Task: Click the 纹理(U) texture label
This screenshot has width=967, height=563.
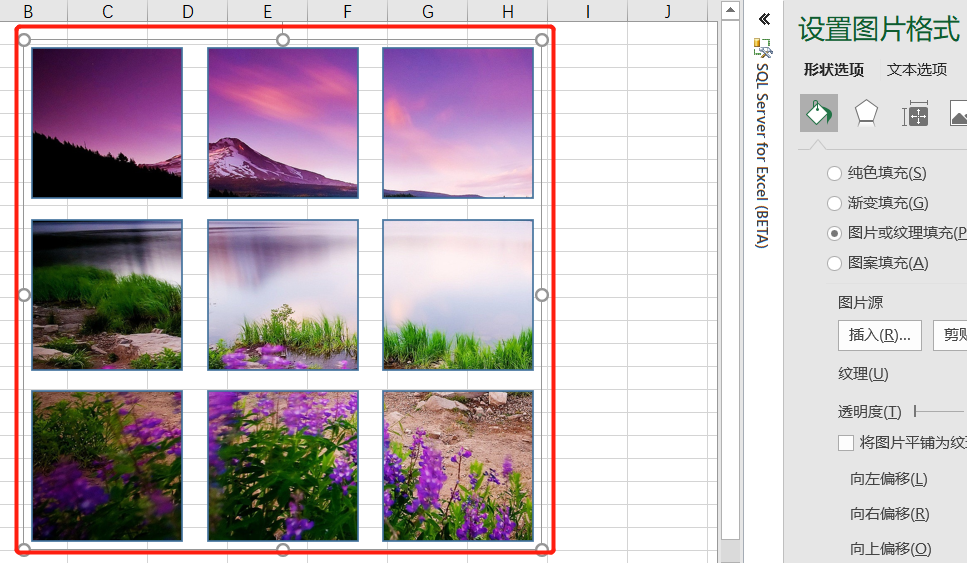Action: point(863,374)
